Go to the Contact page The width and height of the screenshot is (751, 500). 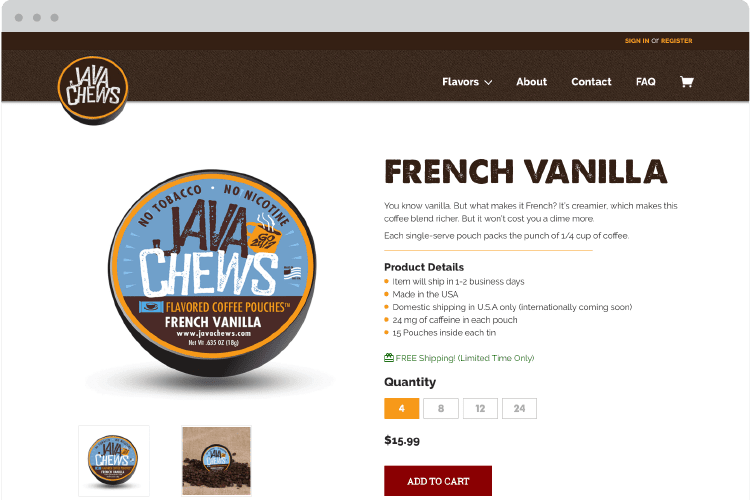pos(591,82)
